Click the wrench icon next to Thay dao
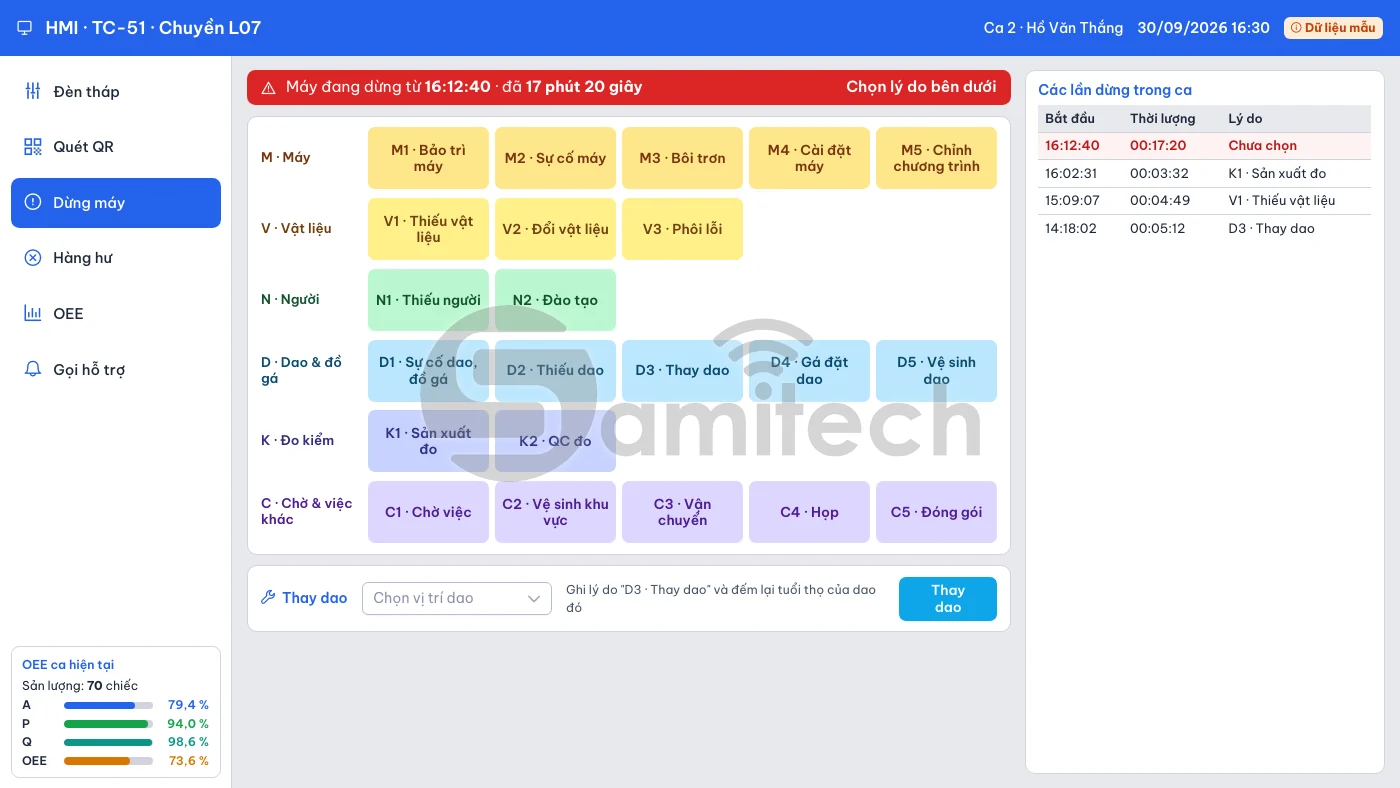1400x788 pixels. (268, 598)
